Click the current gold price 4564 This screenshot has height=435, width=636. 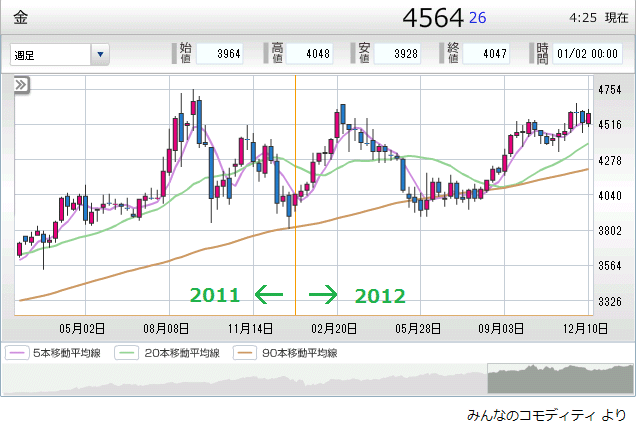[x=432, y=18]
